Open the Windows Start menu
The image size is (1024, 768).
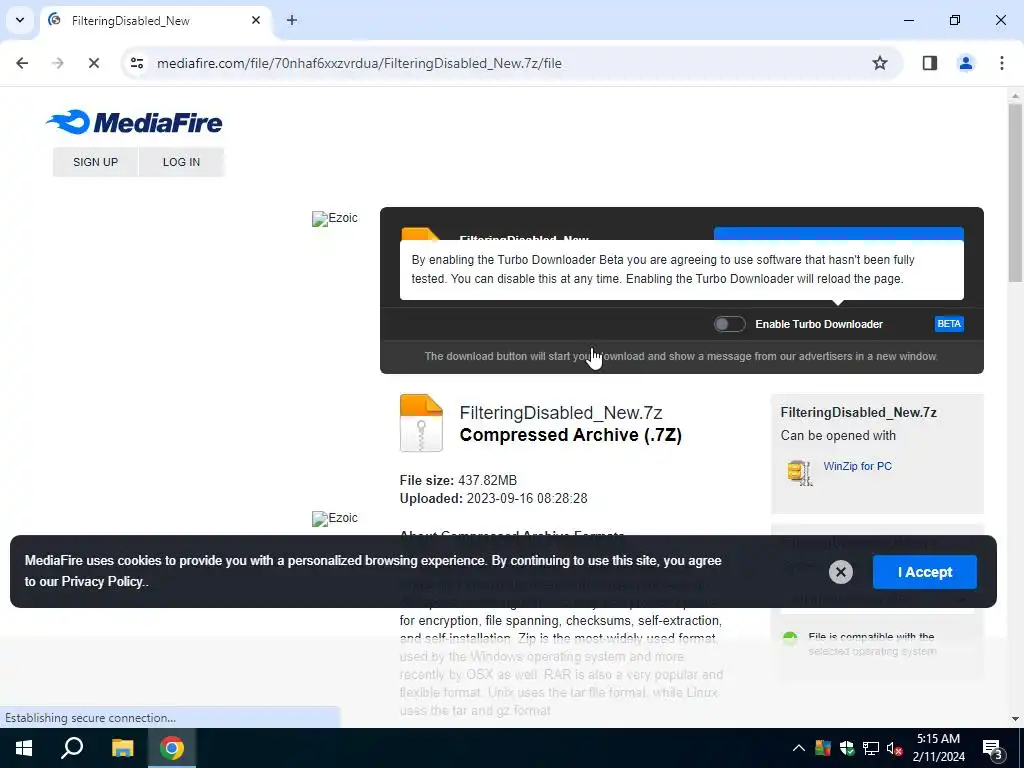(x=24, y=748)
